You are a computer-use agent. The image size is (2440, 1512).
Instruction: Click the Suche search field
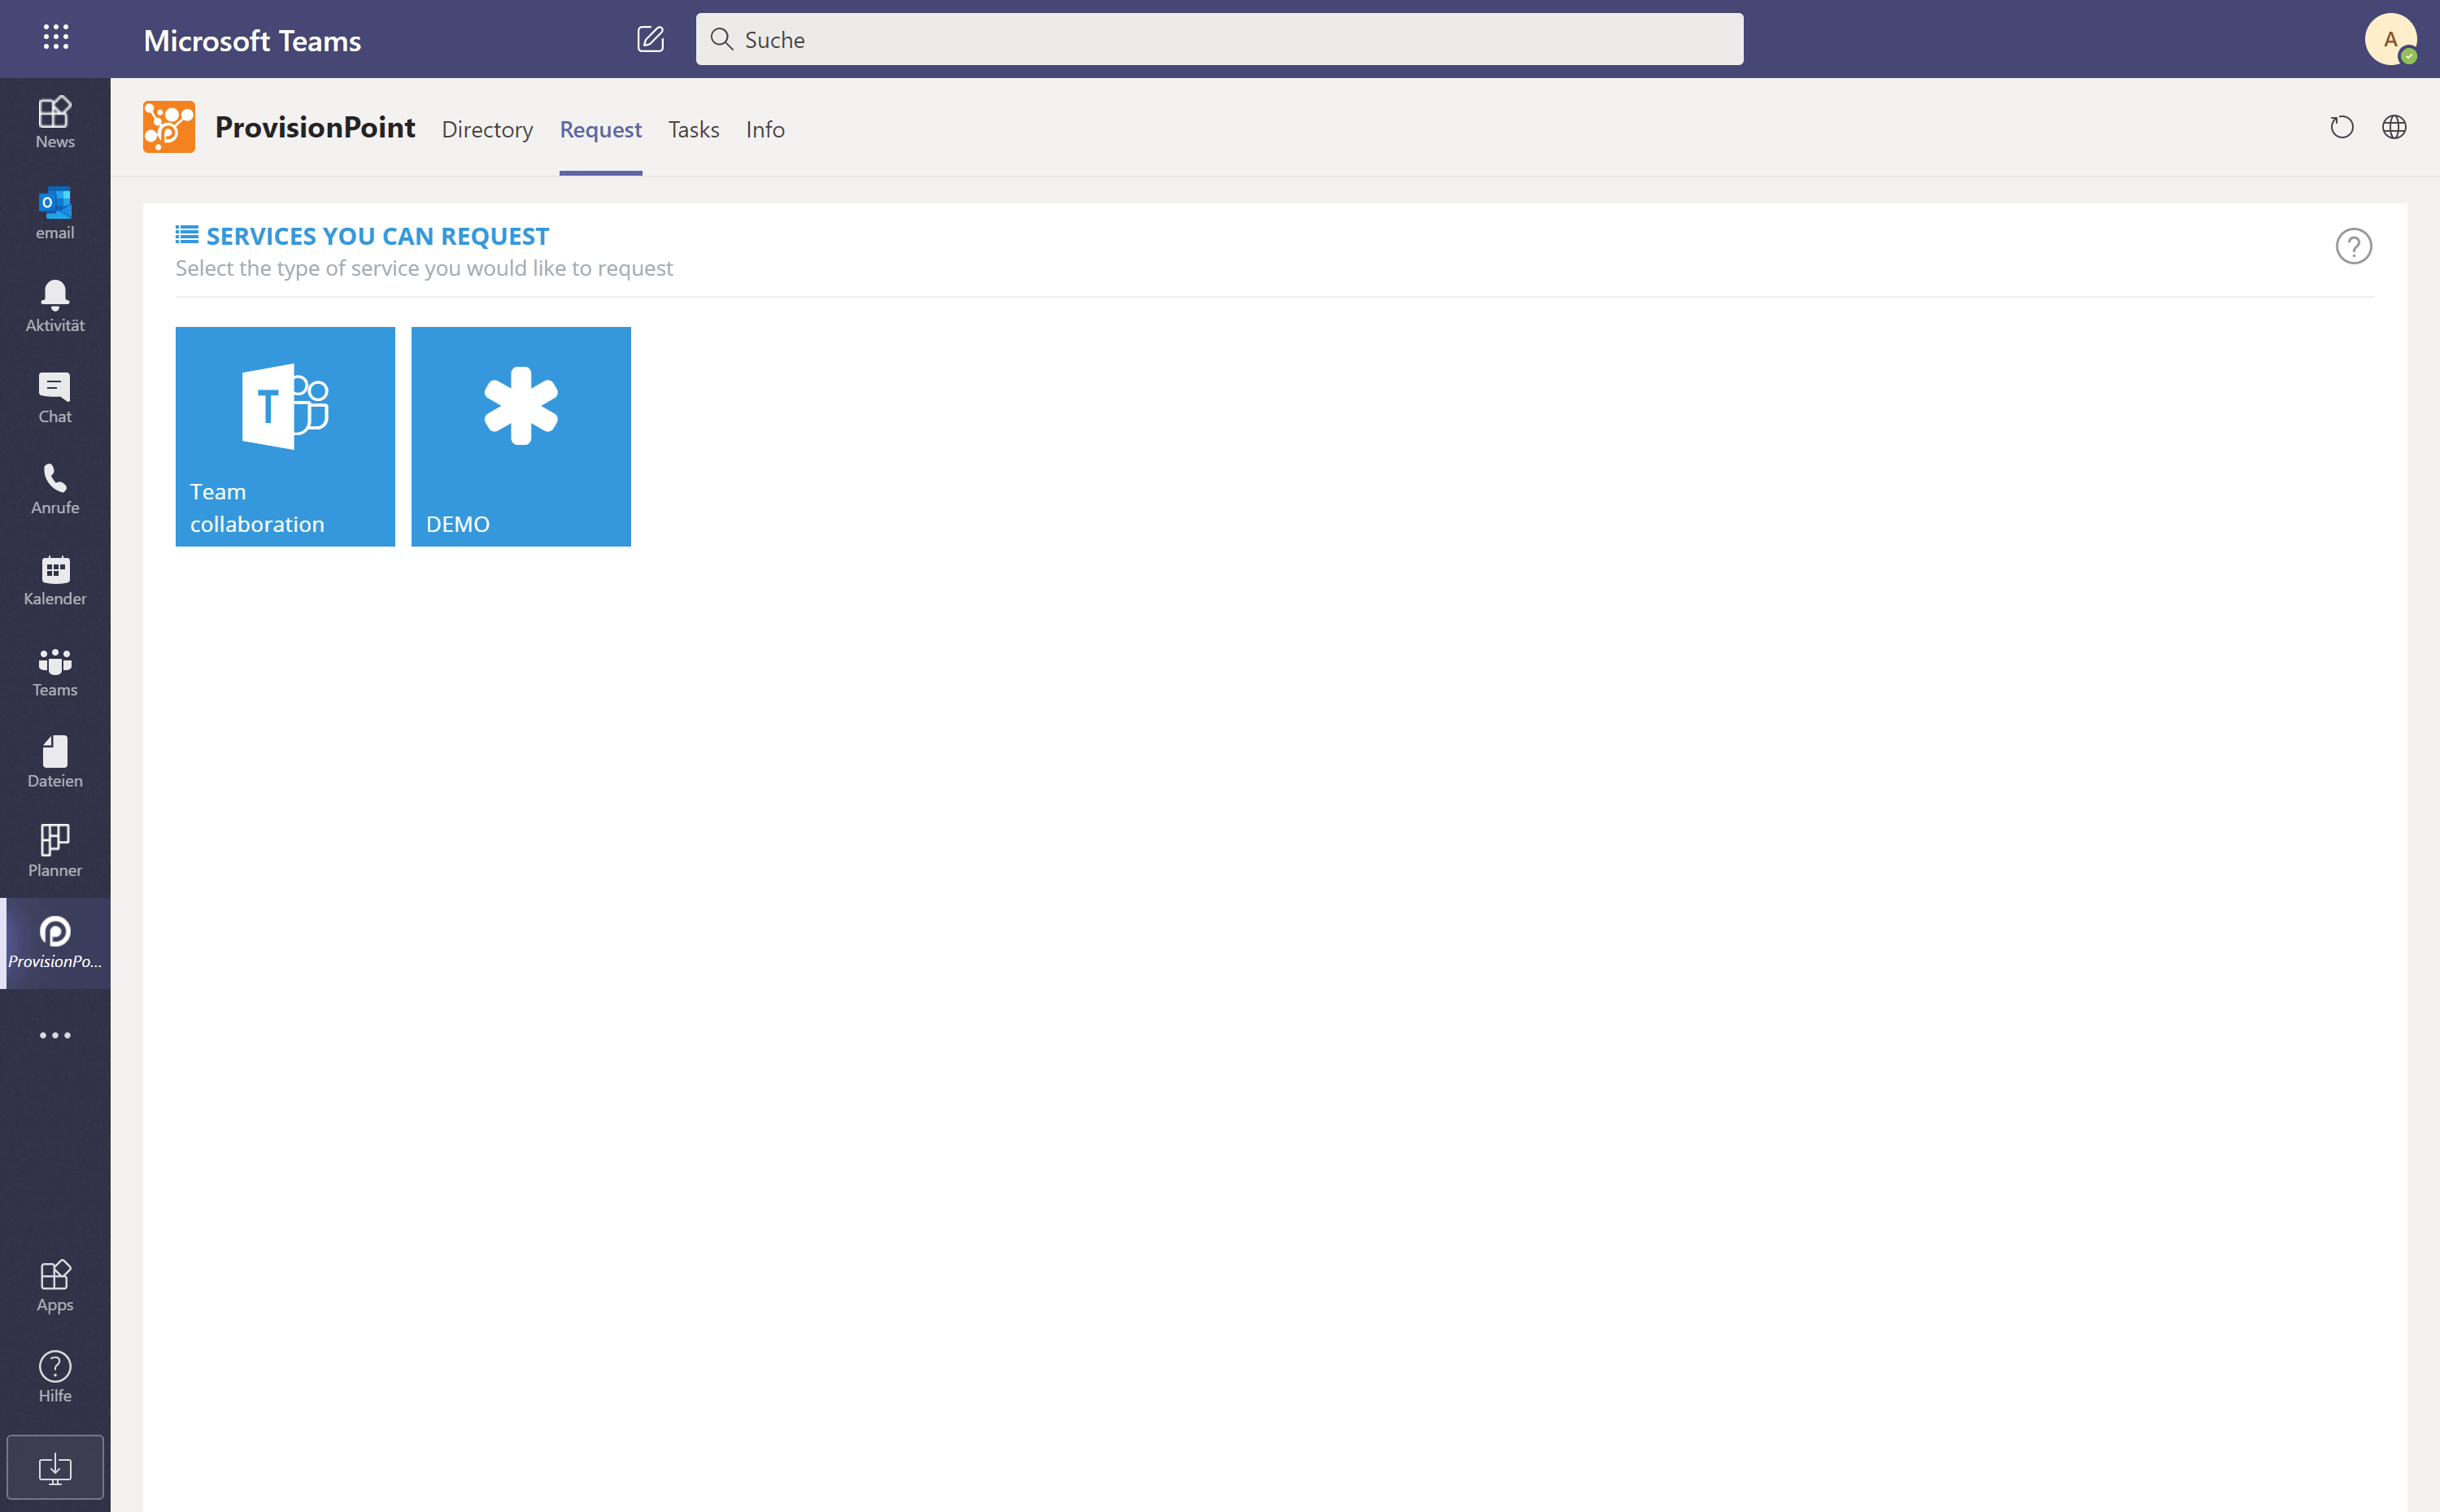(1219, 39)
